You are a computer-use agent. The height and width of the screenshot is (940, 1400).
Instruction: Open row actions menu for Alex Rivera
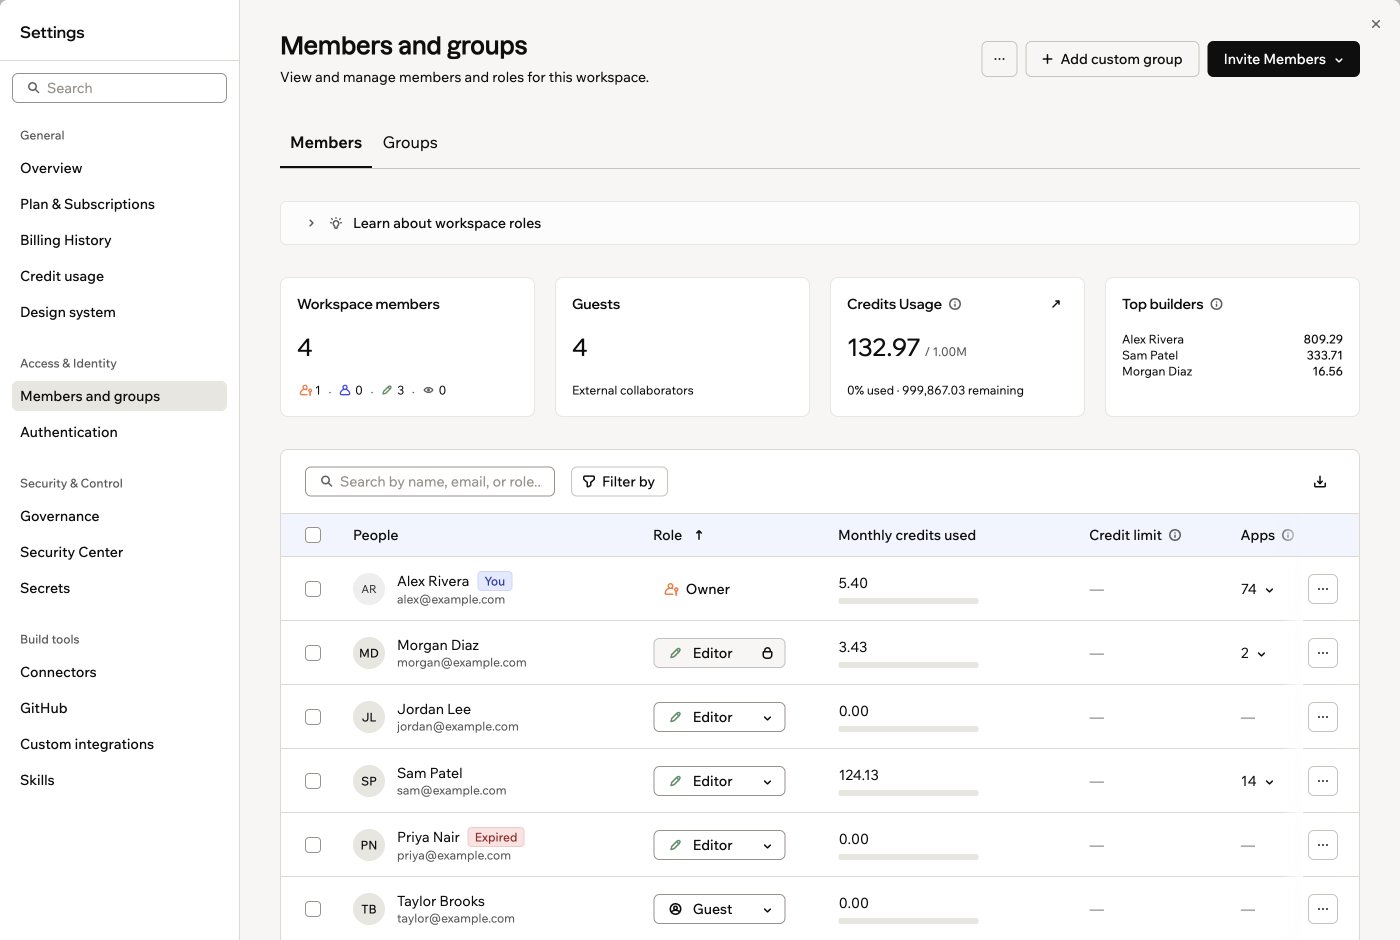coord(1323,589)
